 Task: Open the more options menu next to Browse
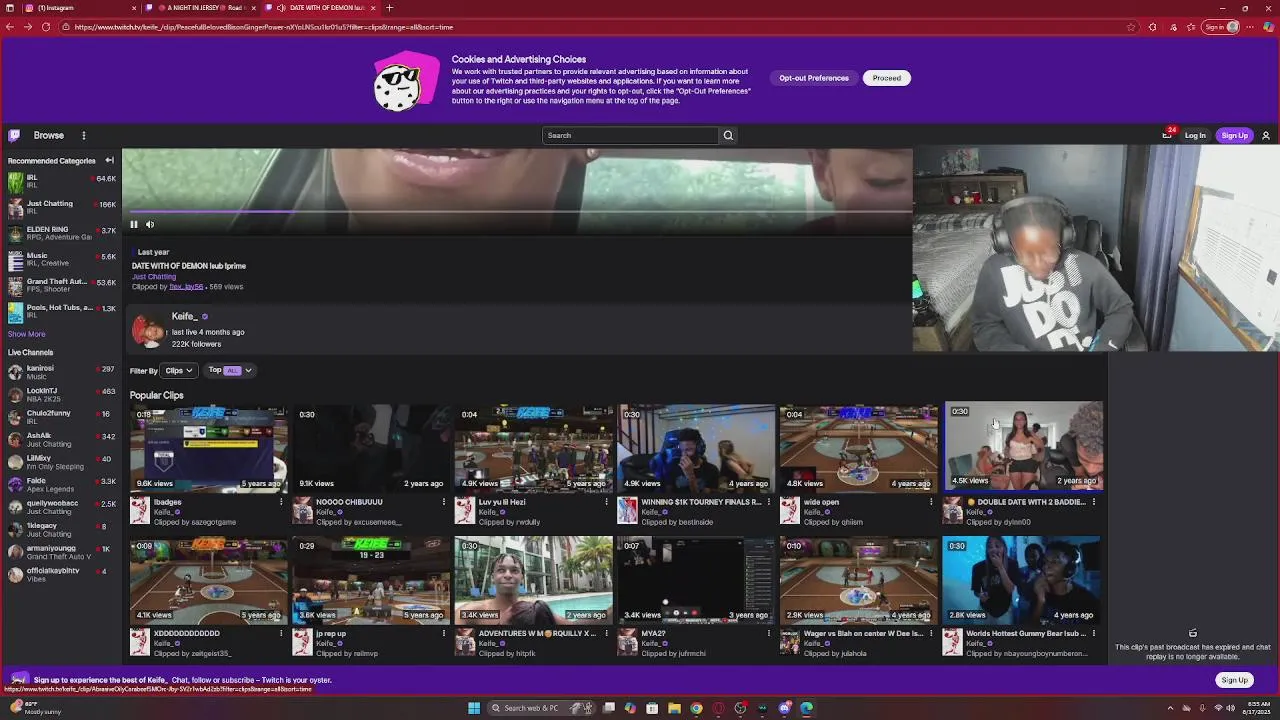pyautogui.click(x=84, y=135)
